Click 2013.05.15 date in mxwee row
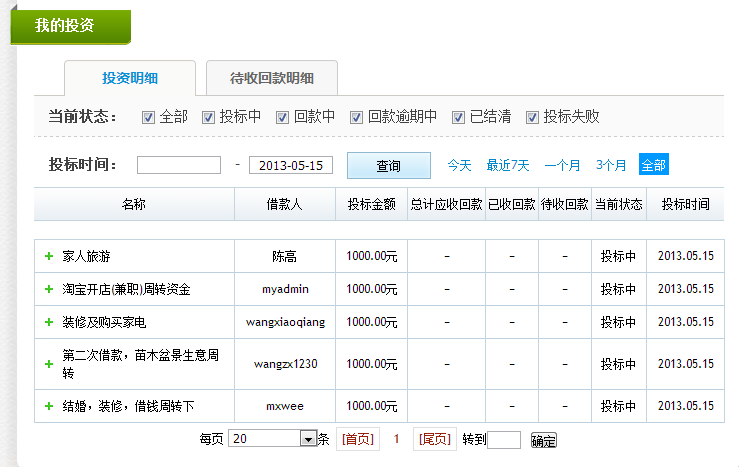 (686, 406)
